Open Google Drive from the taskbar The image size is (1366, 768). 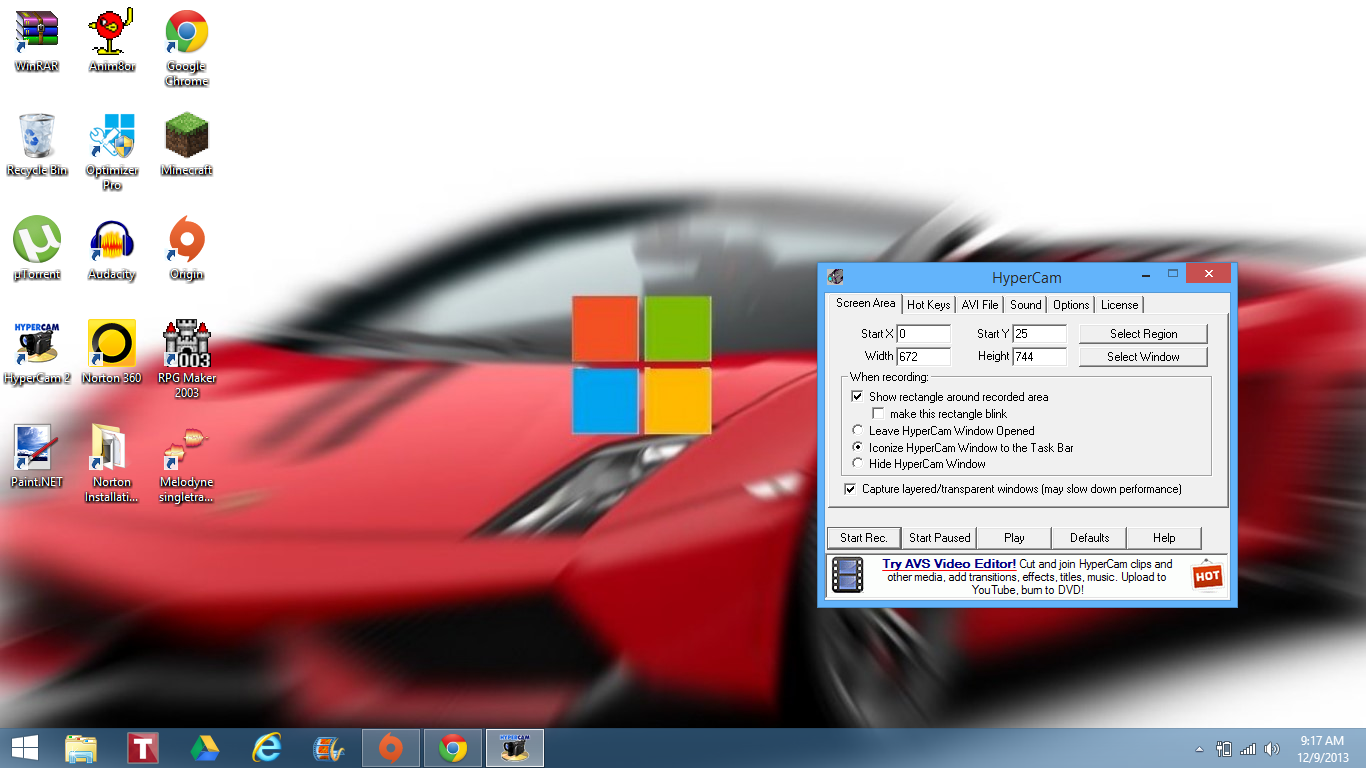[205, 748]
